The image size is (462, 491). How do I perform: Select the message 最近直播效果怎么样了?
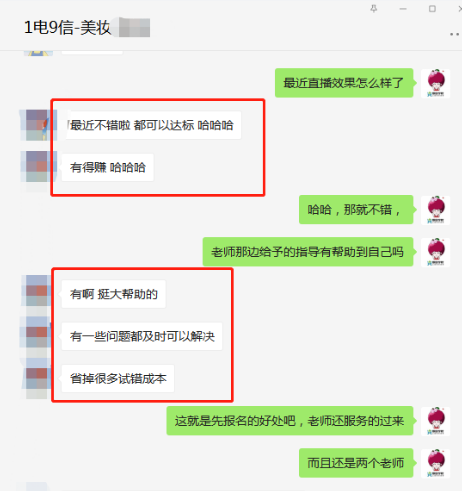[x=344, y=83]
